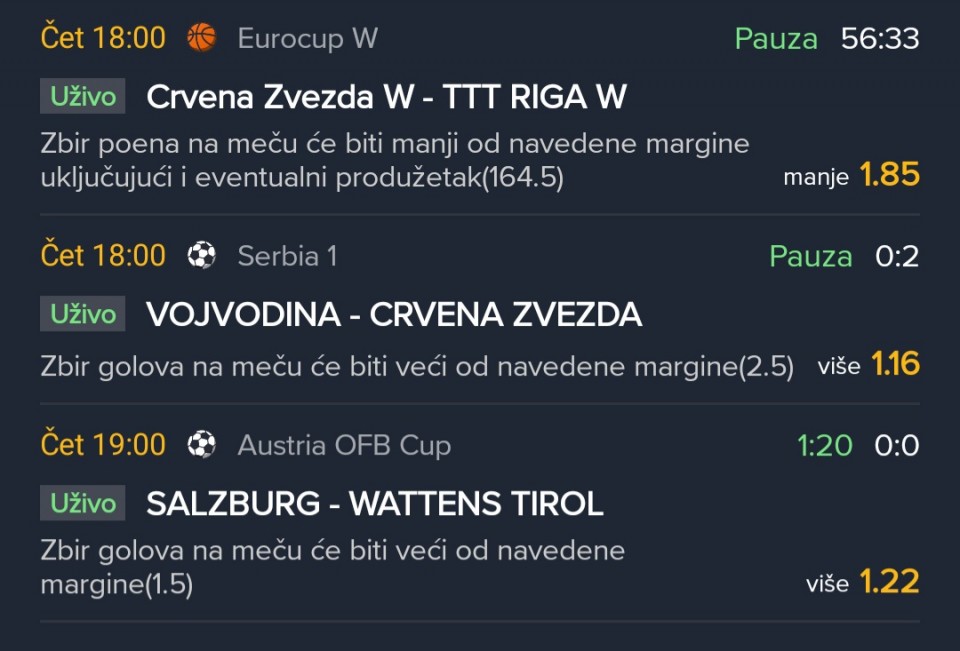
Task: Click the Uživo badge for Salzburg match
Action: pos(83,503)
